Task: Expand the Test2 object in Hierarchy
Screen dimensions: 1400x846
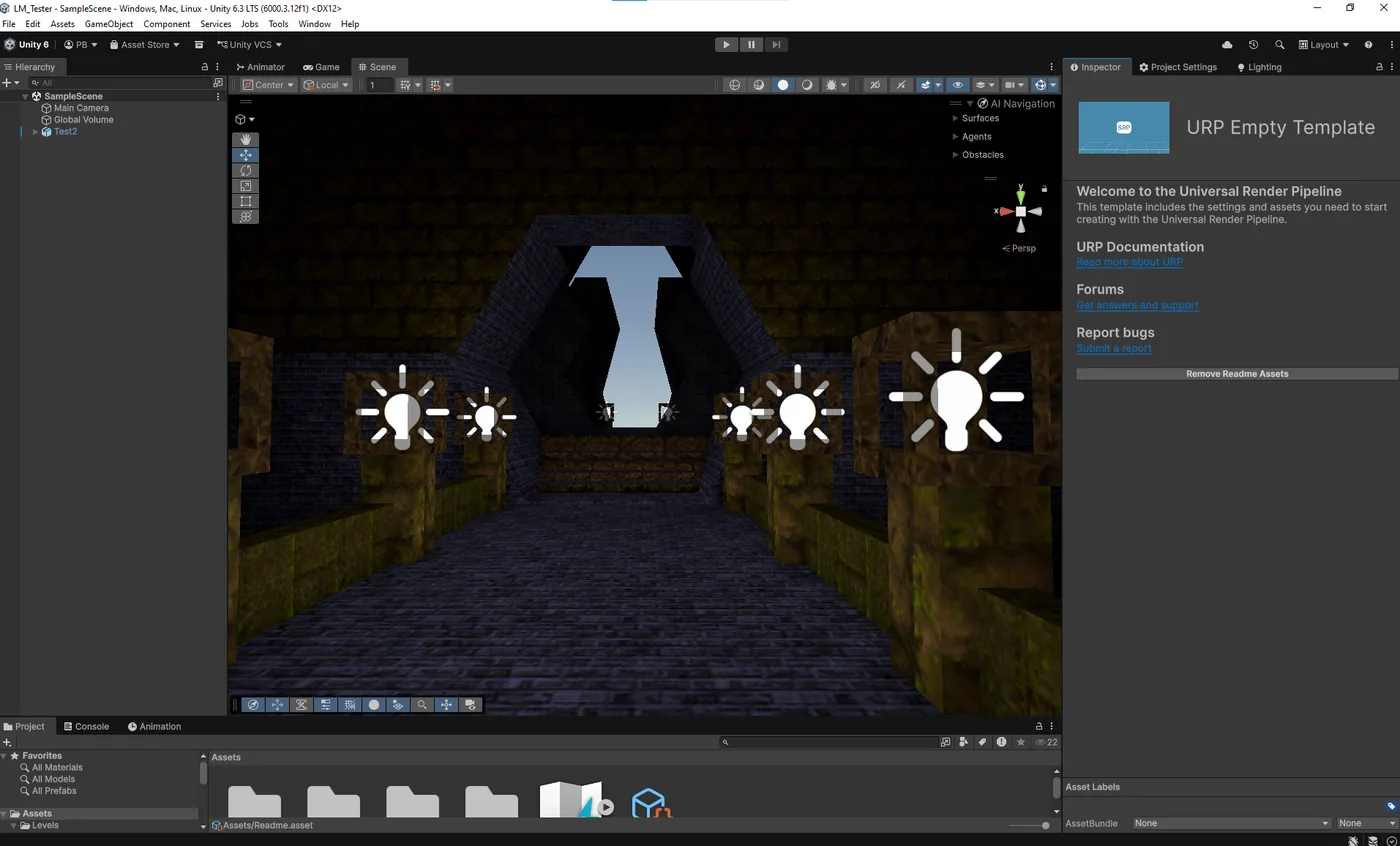Action: (x=35, y=132)
